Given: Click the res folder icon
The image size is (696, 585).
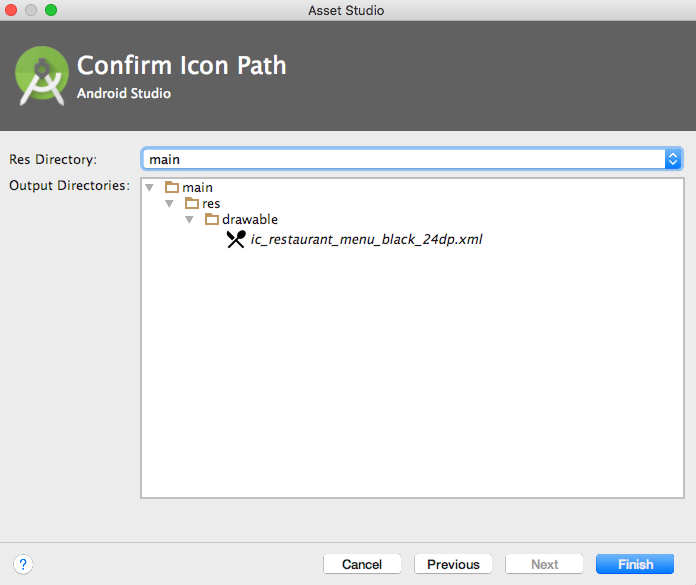Looking at the screenshot, I should [x=192, y=203].
